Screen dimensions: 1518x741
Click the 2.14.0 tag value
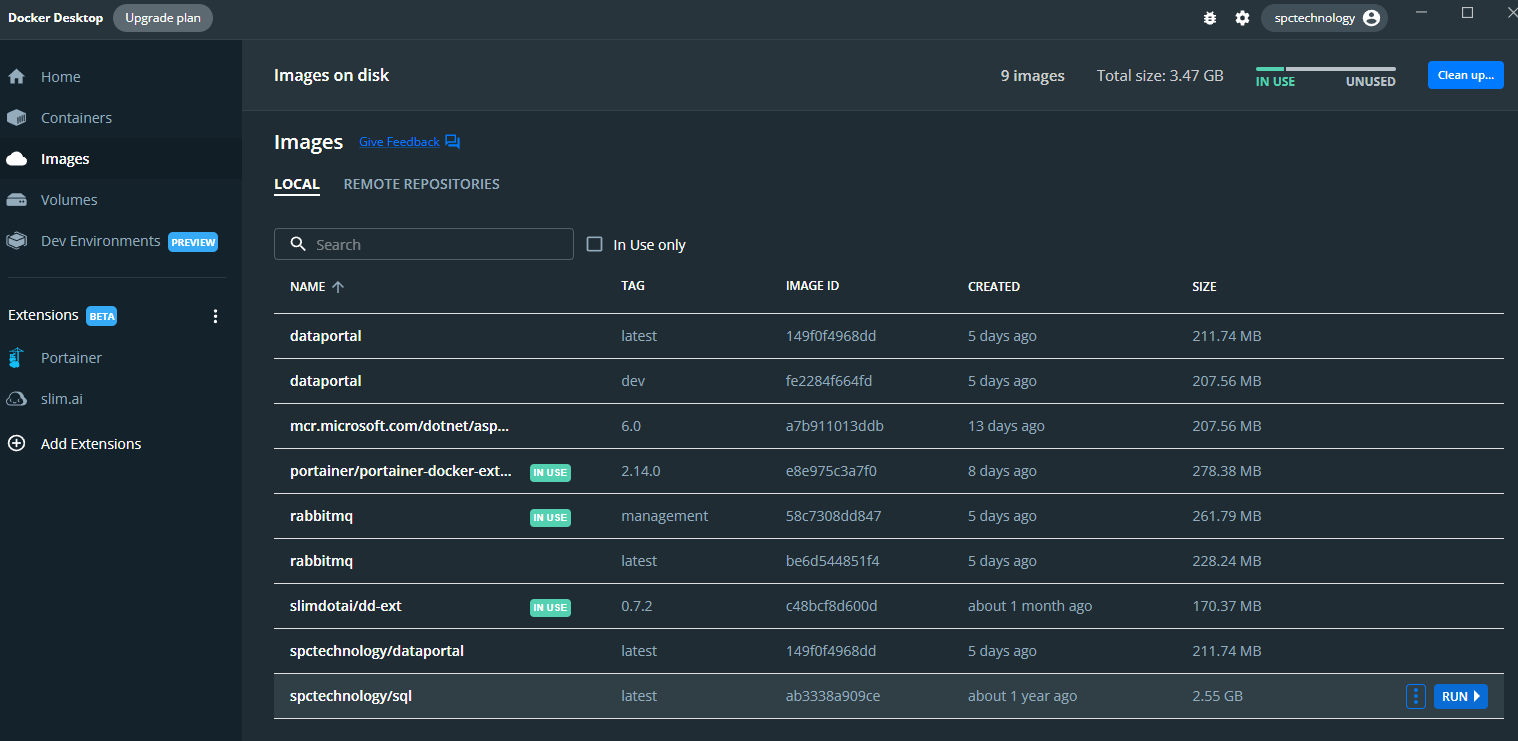click(641, 471)
